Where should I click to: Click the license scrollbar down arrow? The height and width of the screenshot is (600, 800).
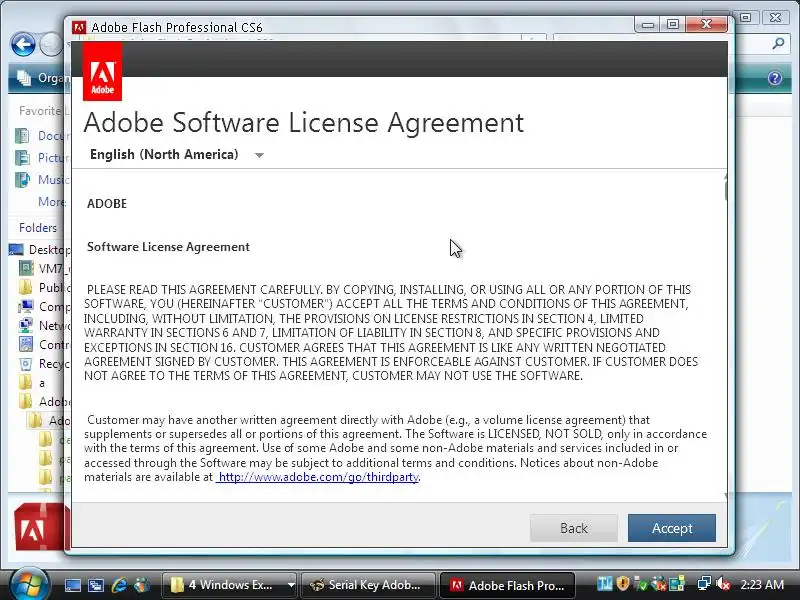tap(726, 495)
